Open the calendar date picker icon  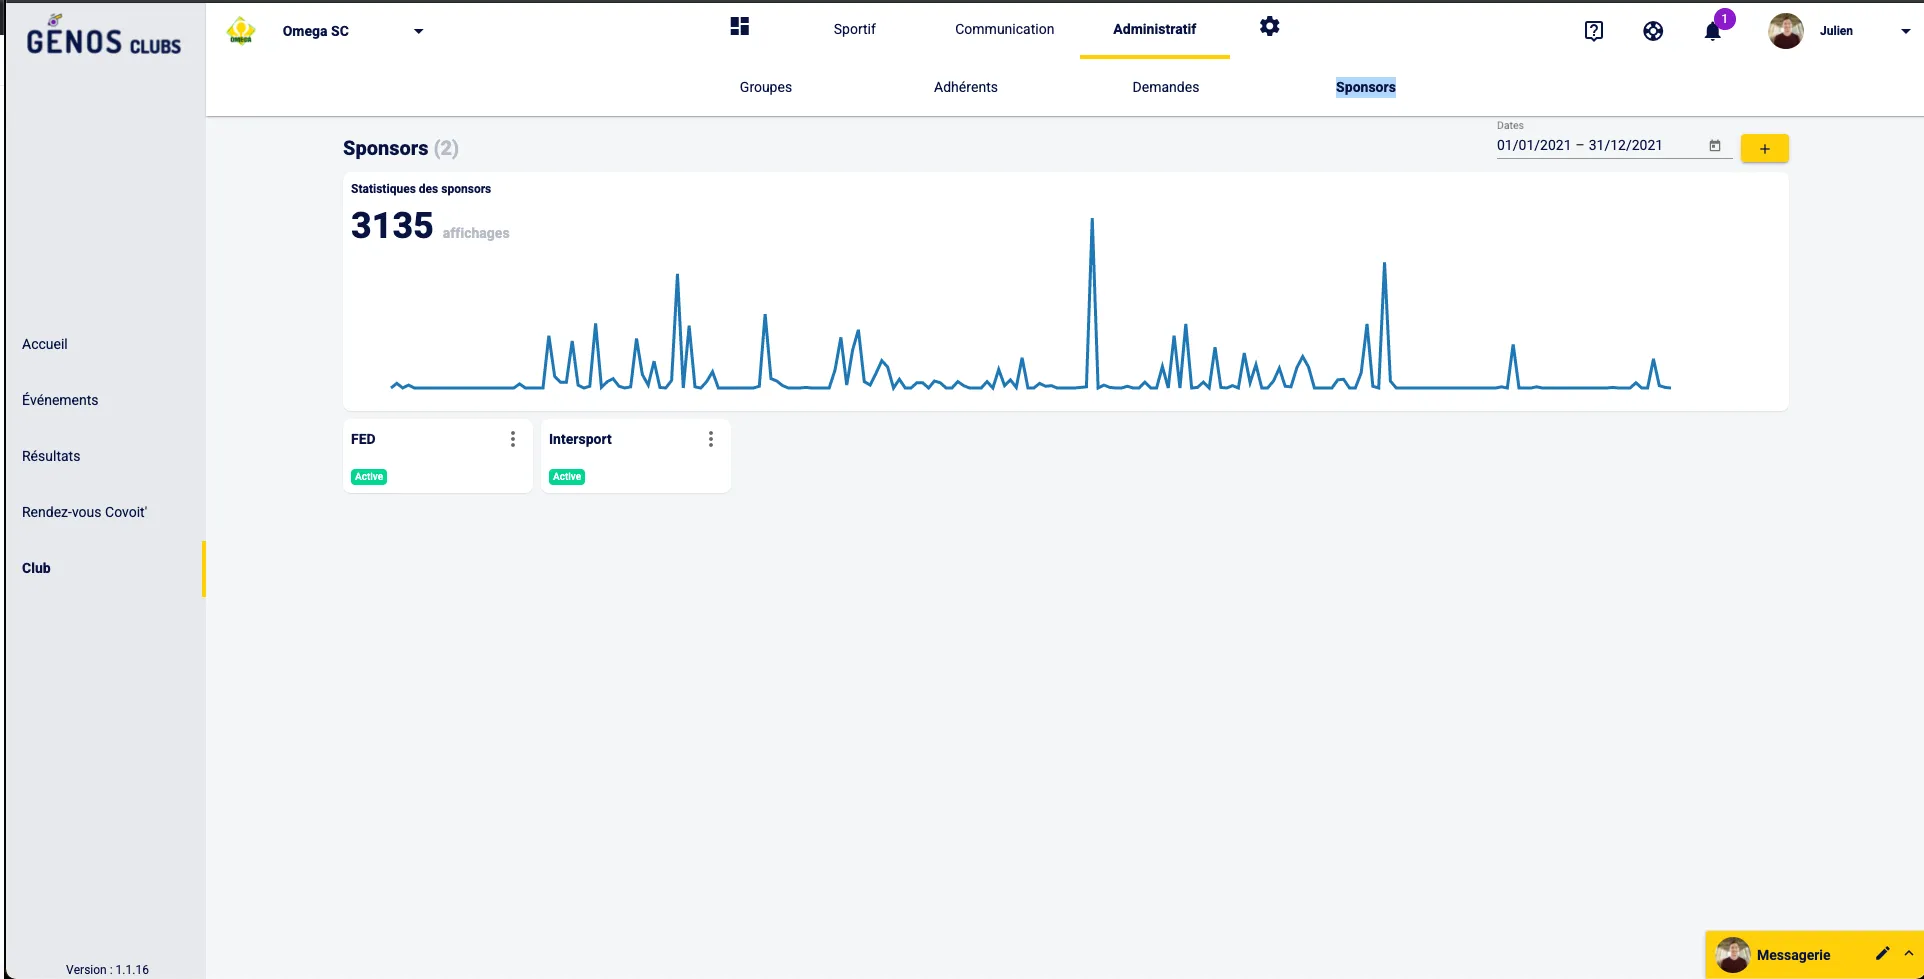click(1715, 146)
